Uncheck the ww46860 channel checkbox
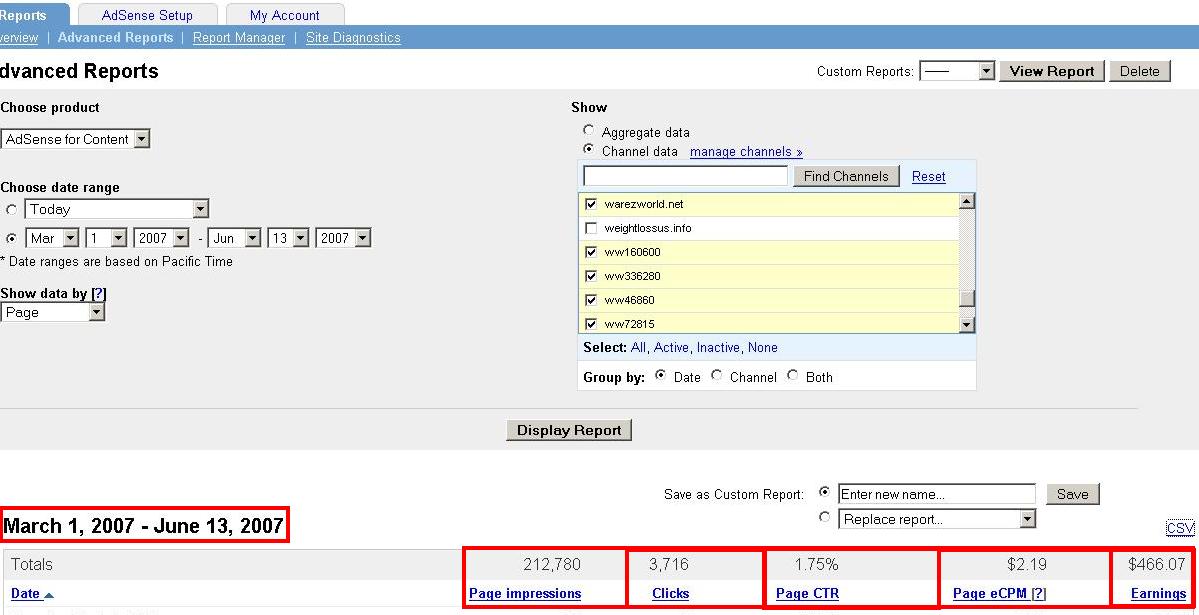 [590, 300]
